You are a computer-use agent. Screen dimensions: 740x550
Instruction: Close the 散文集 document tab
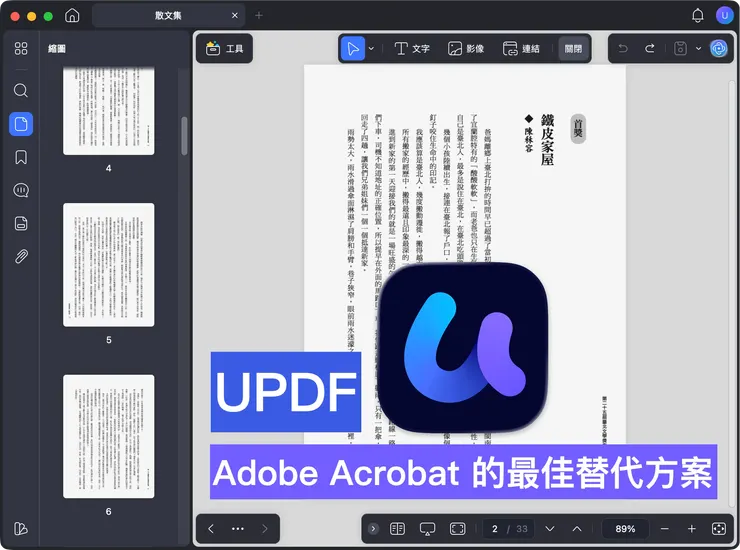(x=235, y=16)
